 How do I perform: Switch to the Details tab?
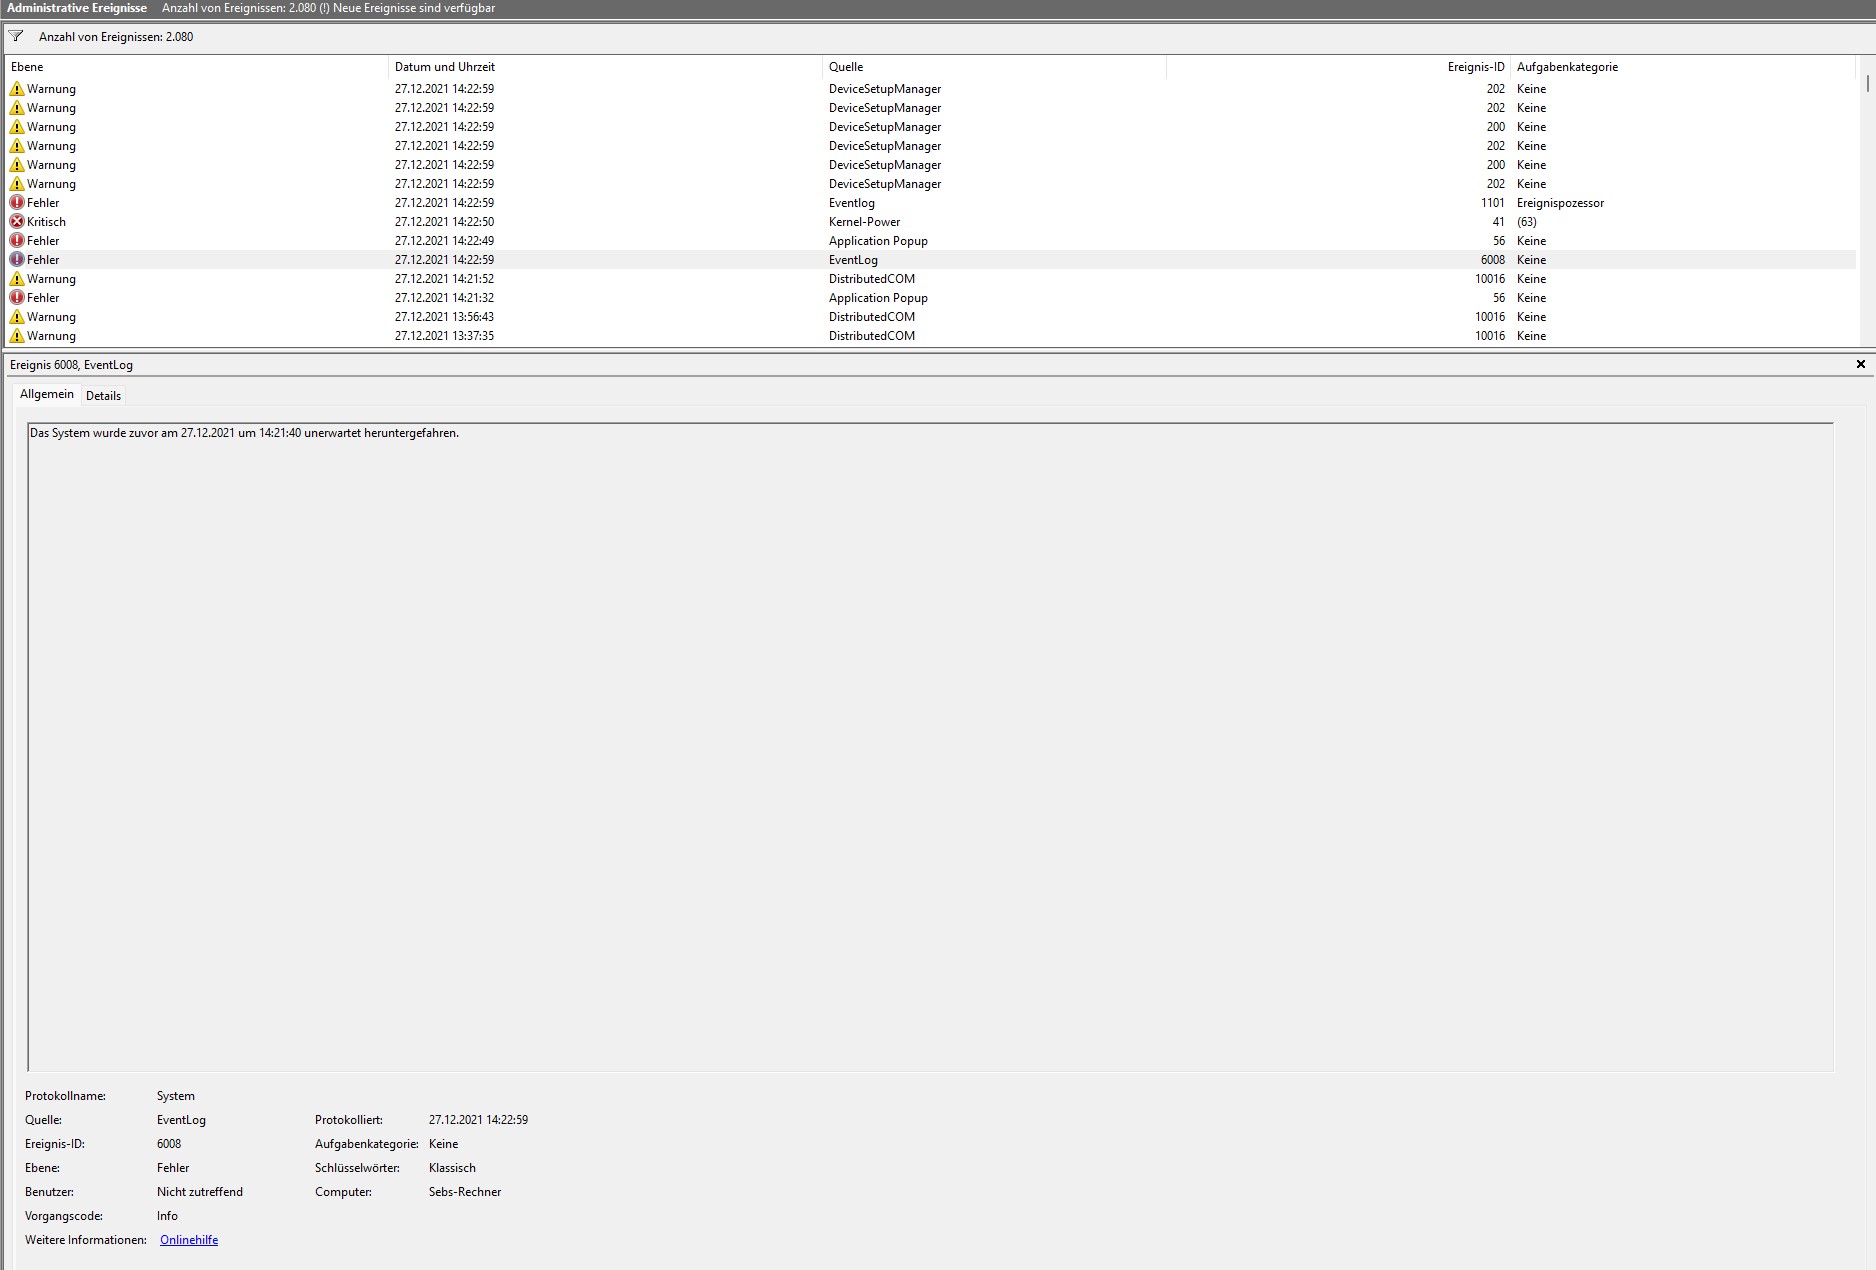103,396
